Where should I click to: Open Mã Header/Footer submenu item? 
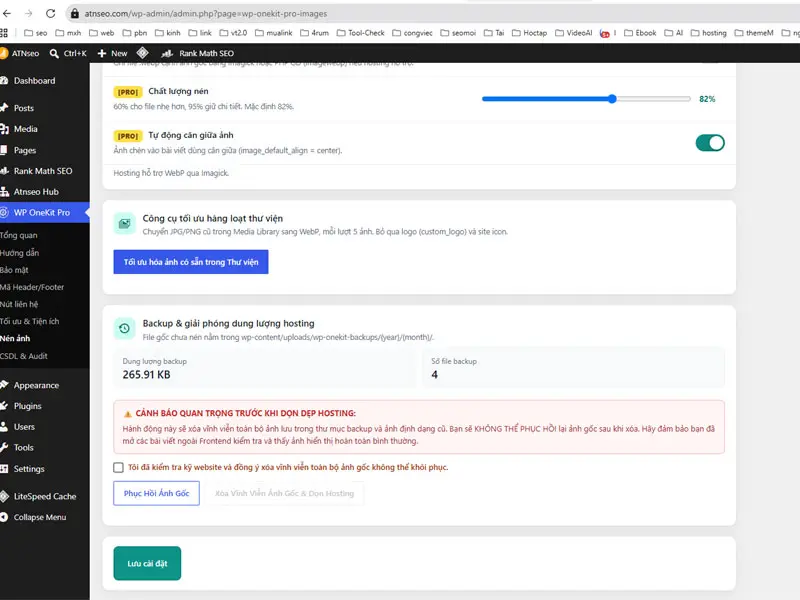click(32, 287)
